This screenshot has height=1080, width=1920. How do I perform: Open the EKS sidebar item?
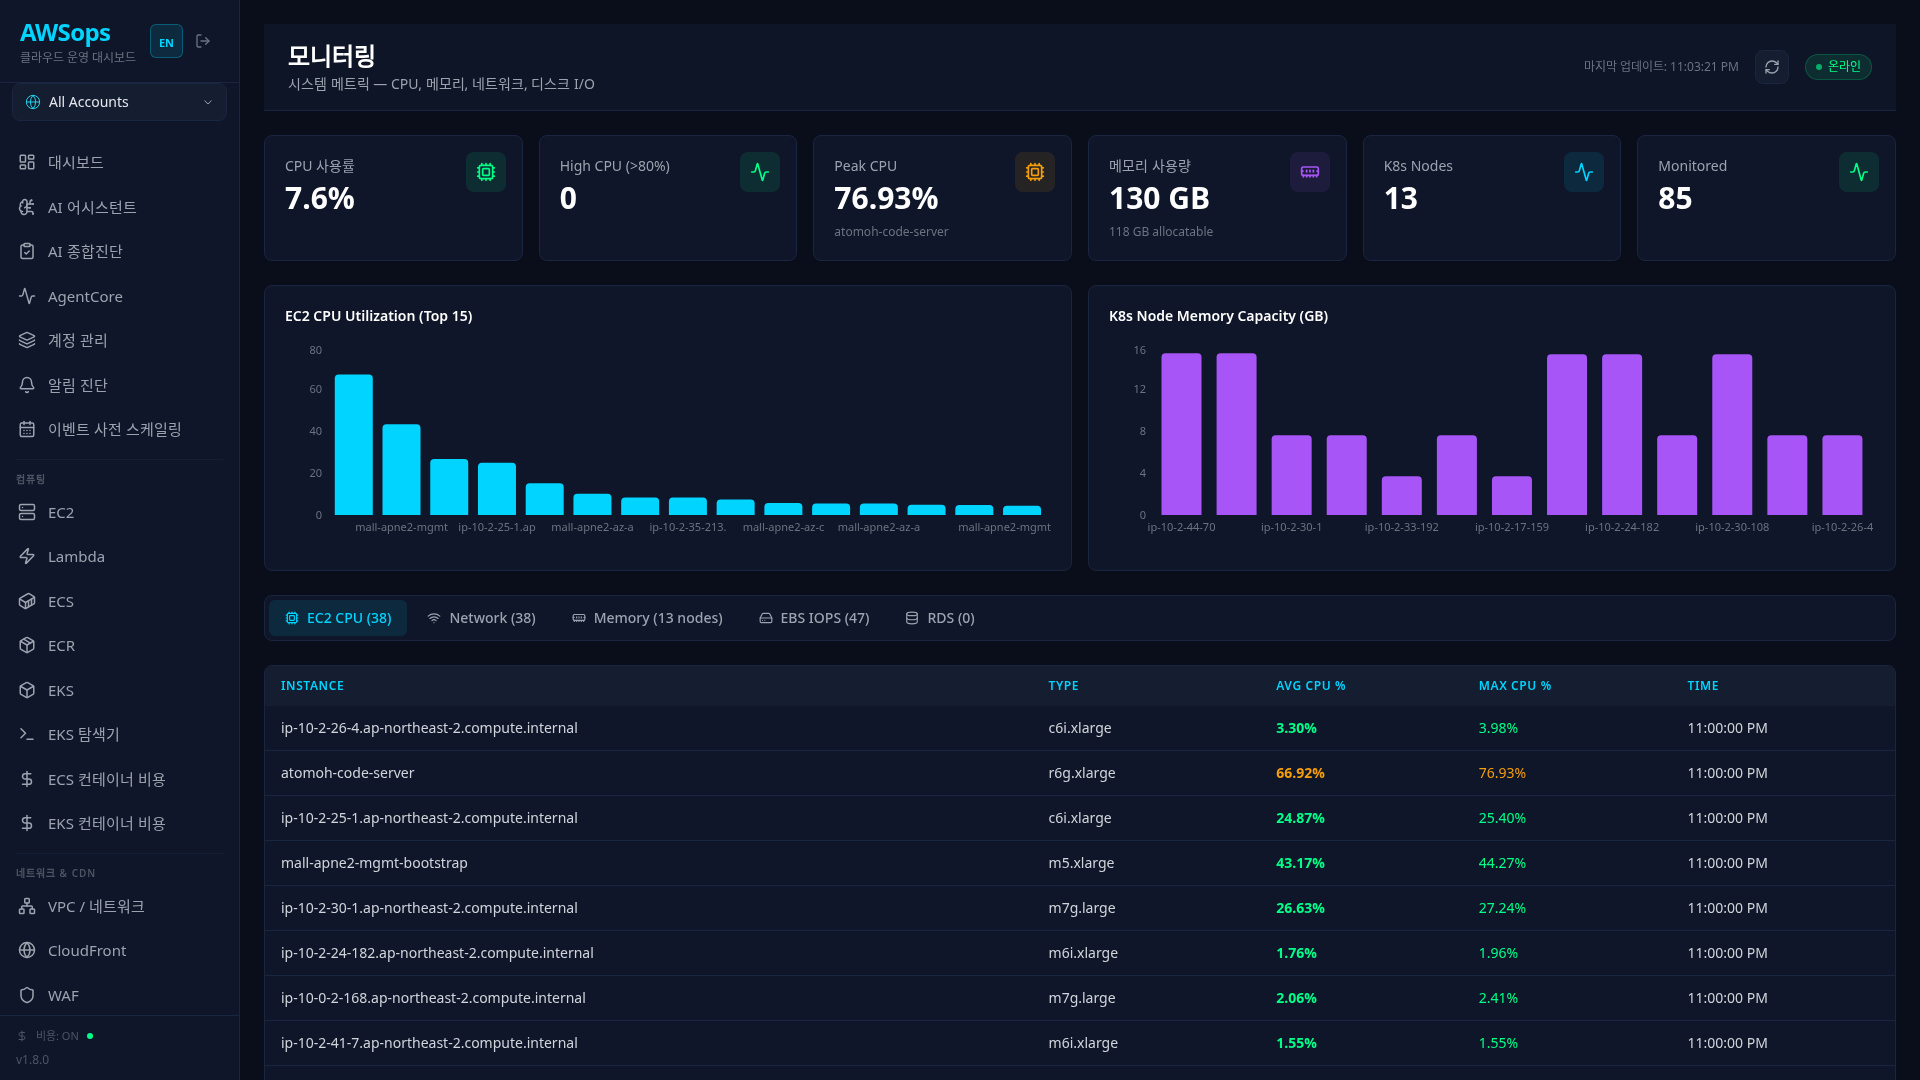tap(119, 690)
